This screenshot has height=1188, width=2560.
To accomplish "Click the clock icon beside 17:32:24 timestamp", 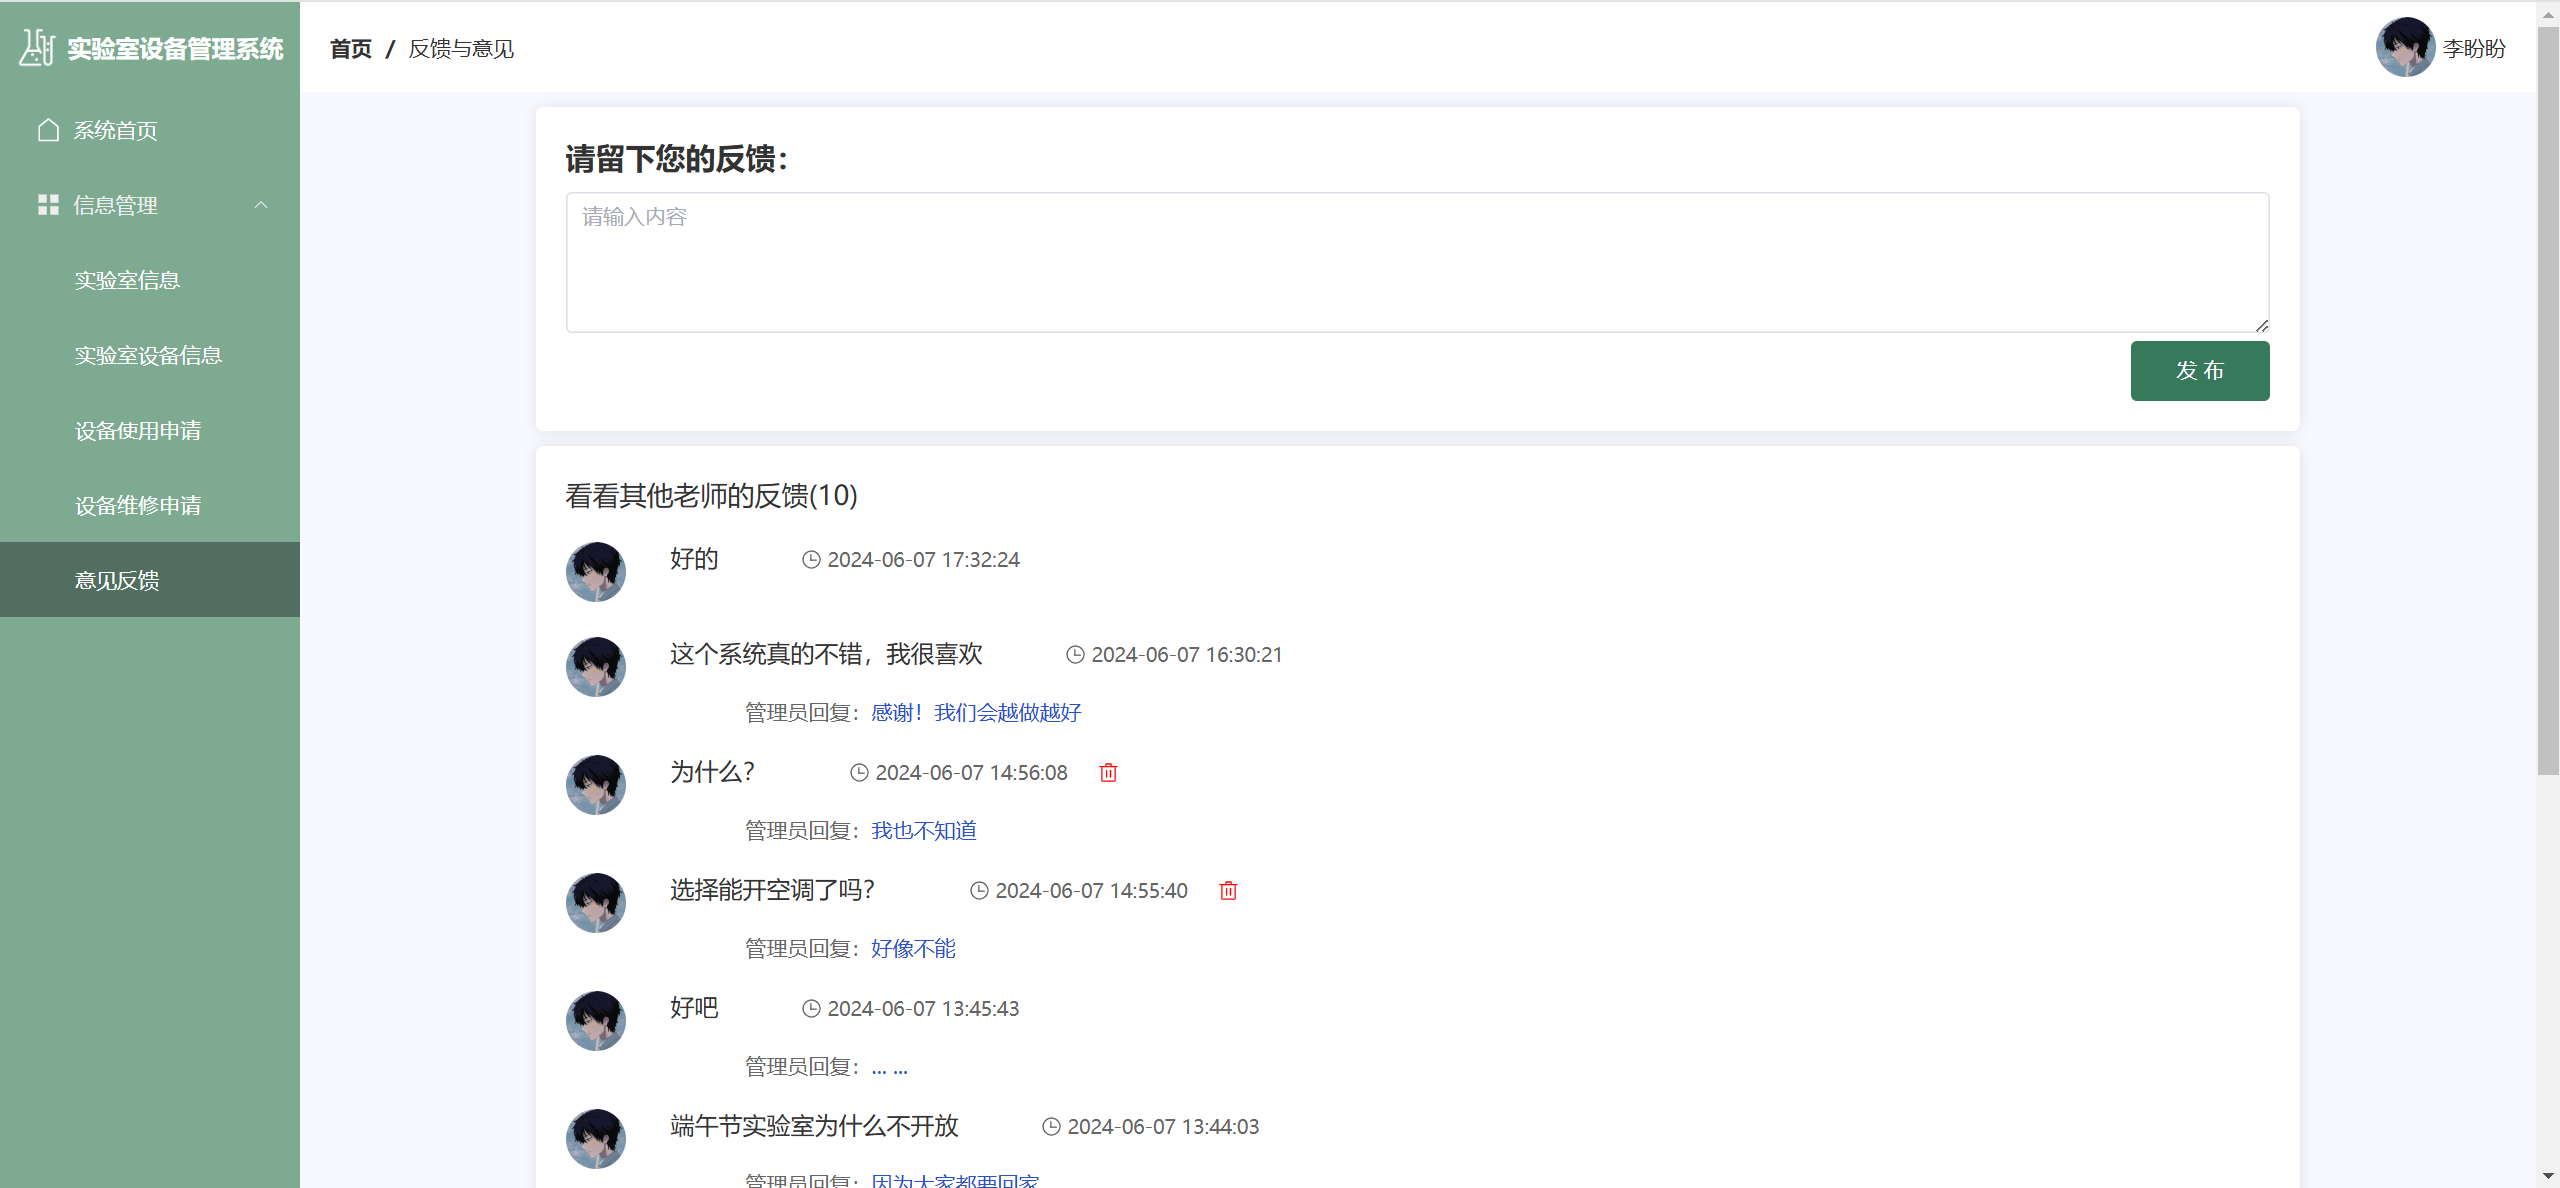I will pos(811,560).
